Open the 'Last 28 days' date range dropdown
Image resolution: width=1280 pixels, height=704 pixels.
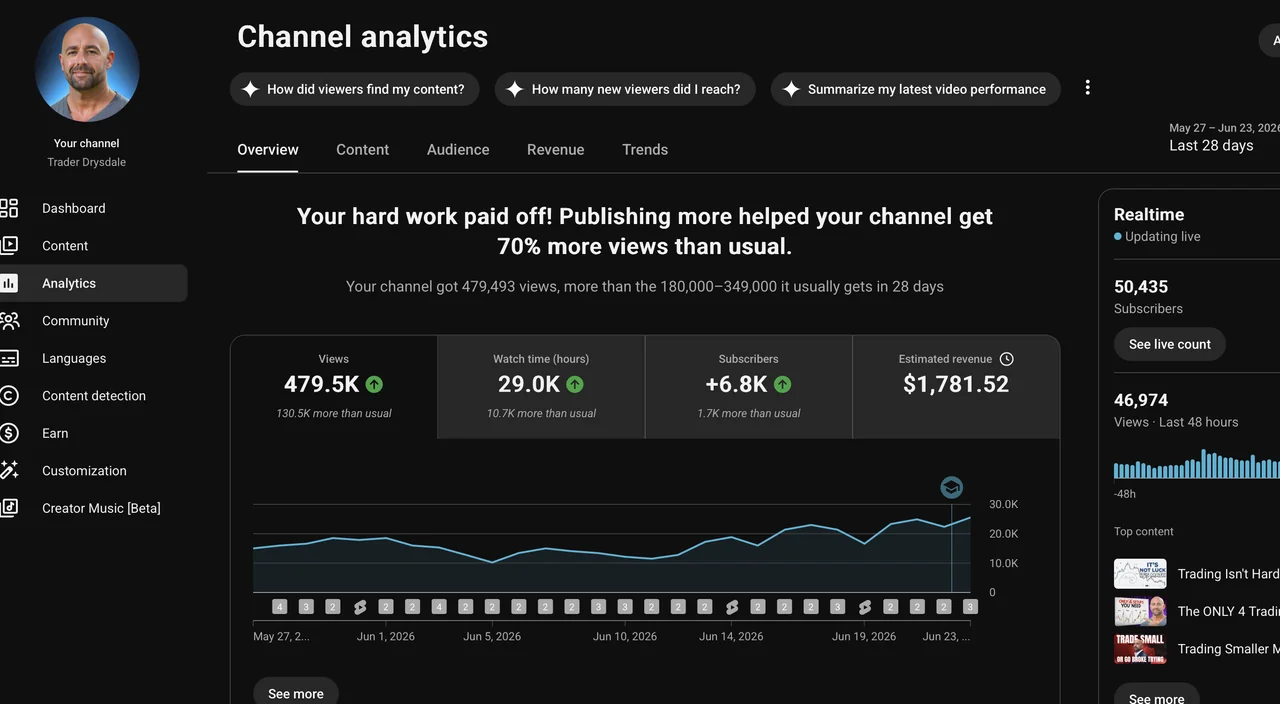pos(1223,138)
